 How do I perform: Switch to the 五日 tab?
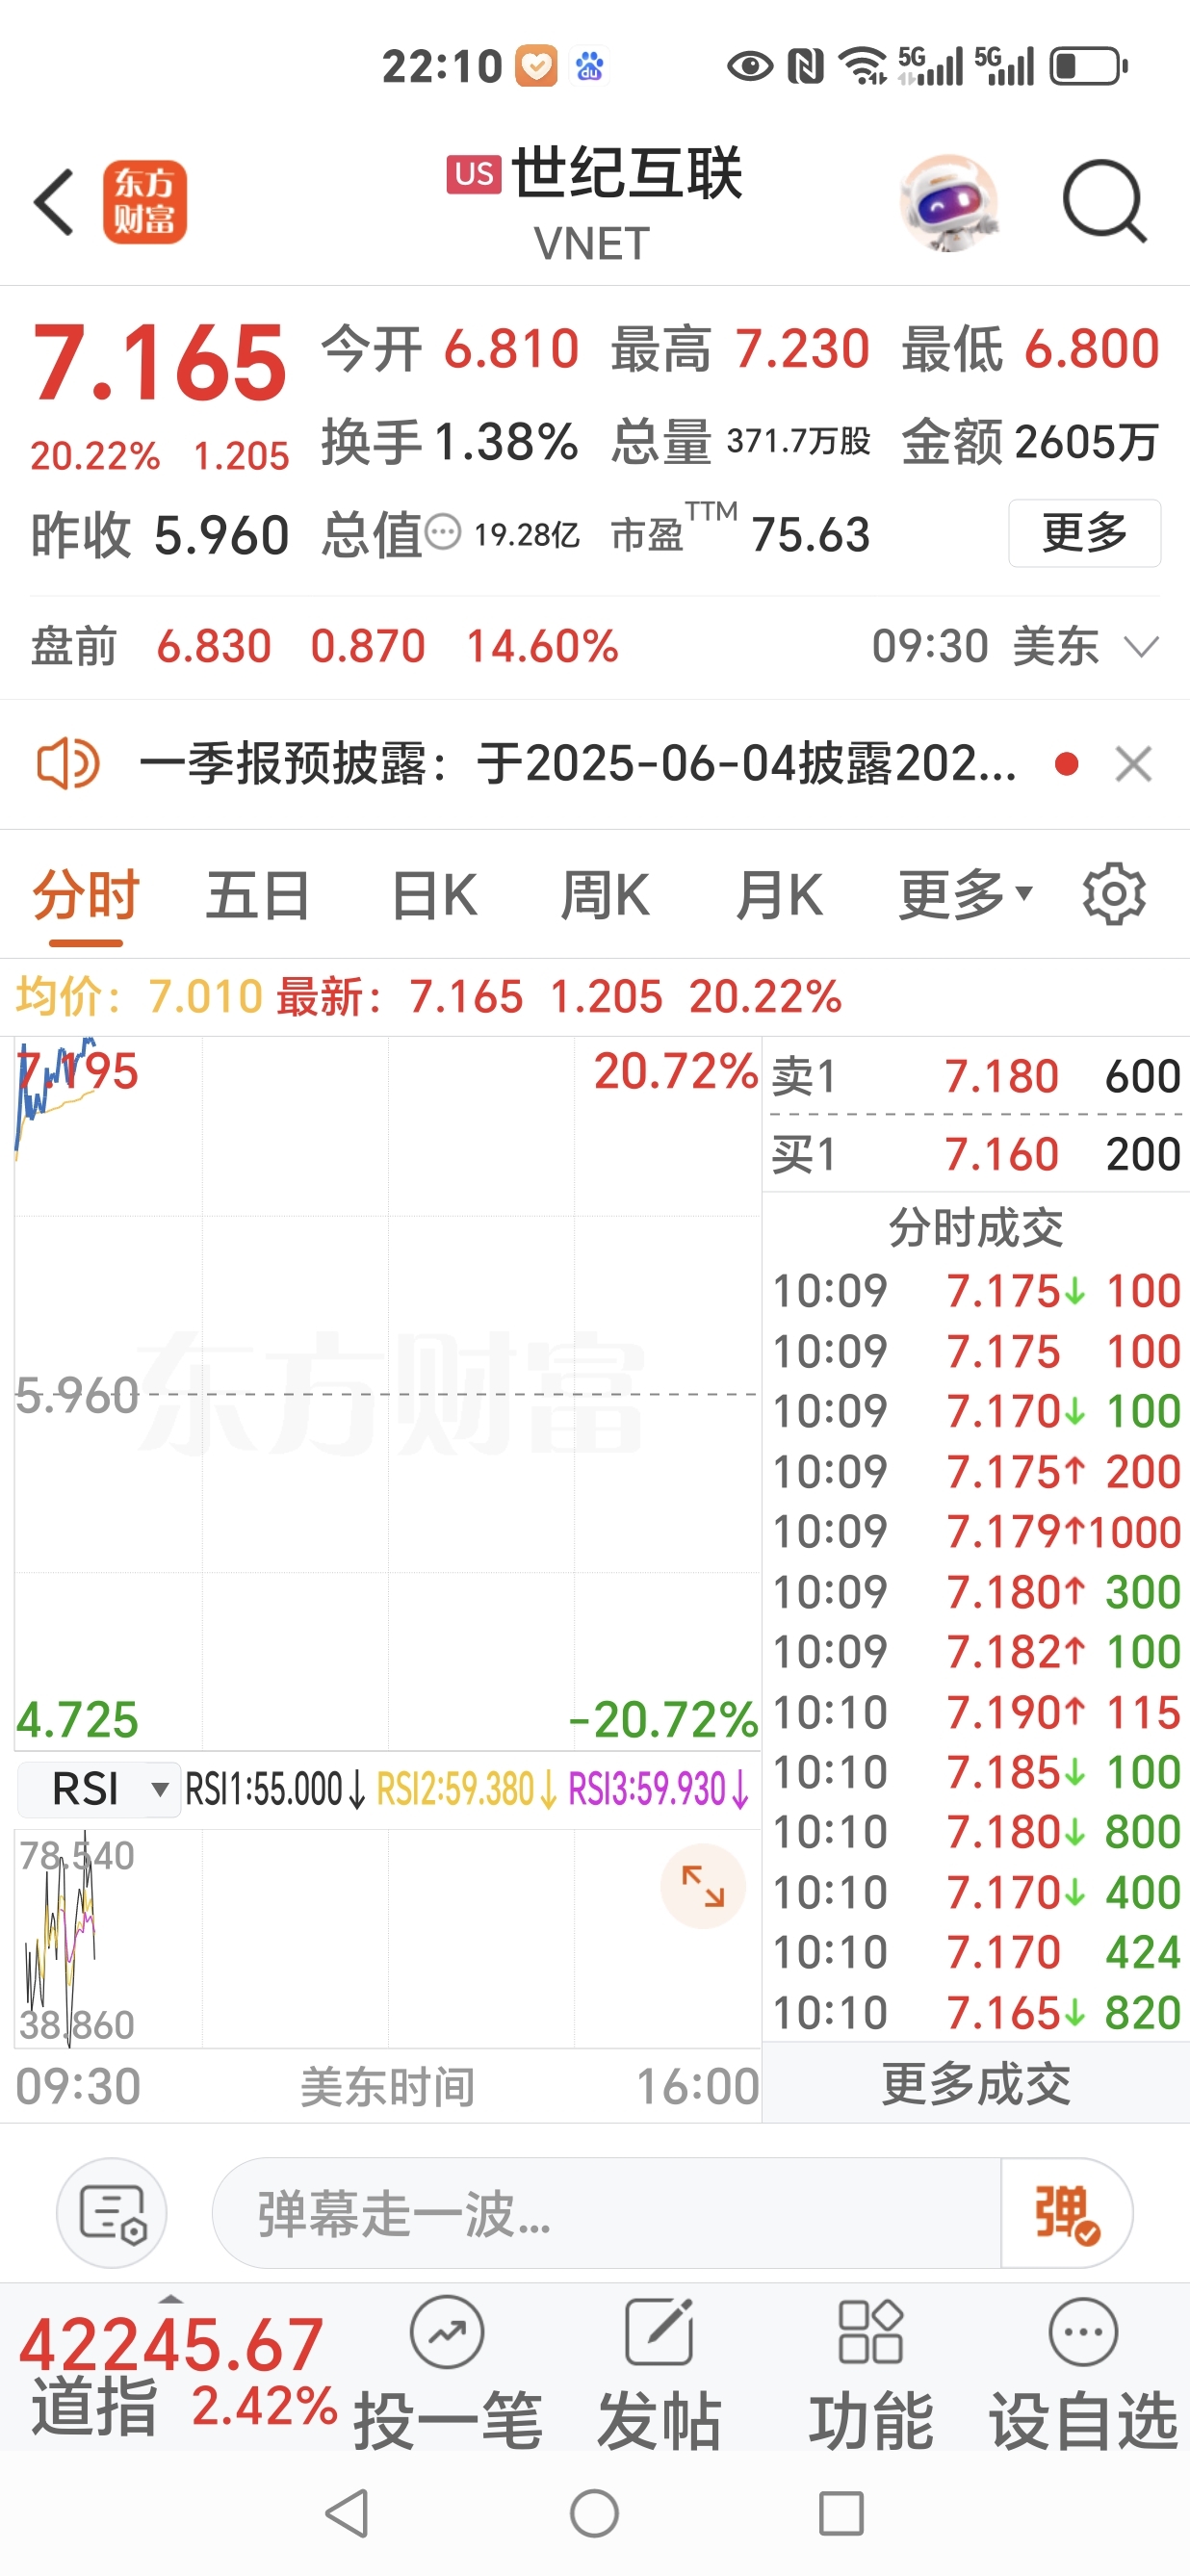258,894
